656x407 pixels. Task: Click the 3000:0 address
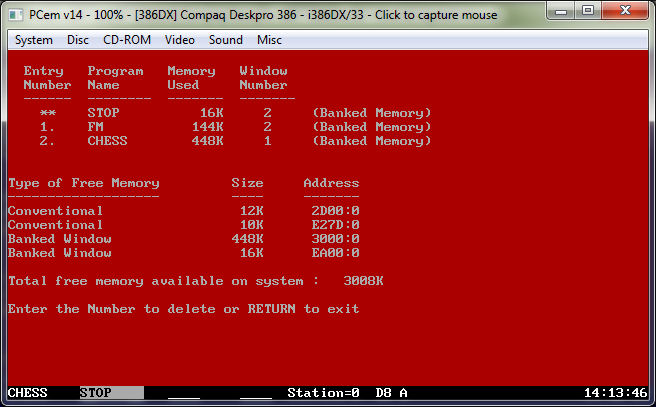click(x=336, y=239)
